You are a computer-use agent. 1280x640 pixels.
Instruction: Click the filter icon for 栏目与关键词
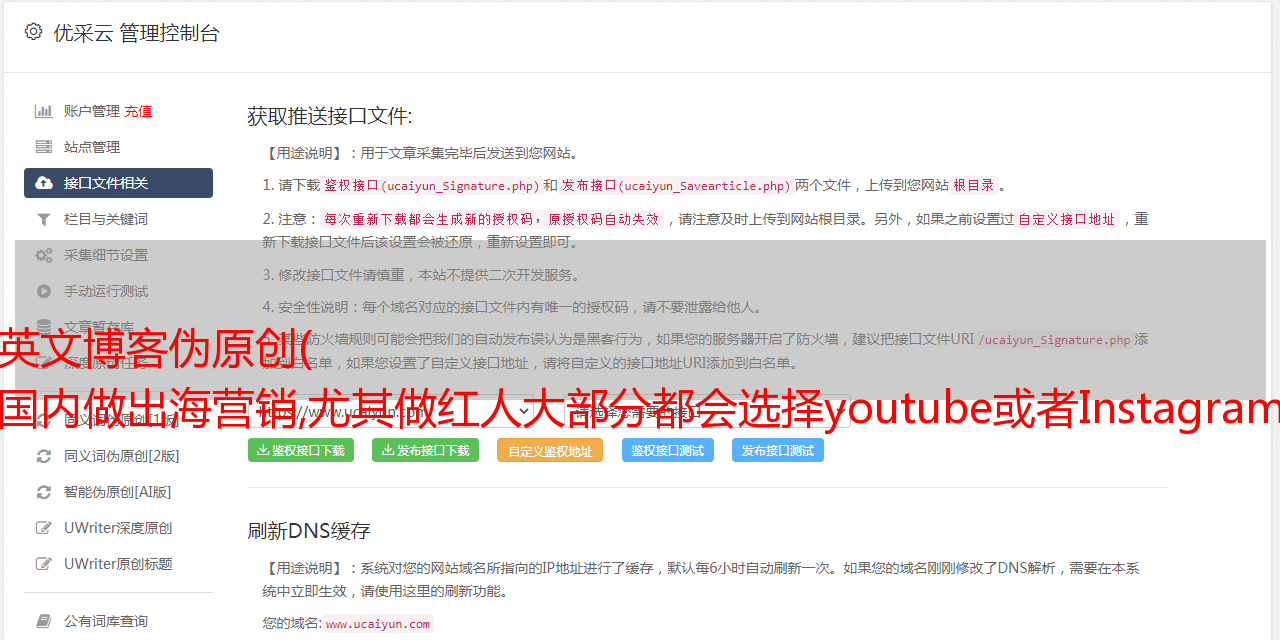44,219
